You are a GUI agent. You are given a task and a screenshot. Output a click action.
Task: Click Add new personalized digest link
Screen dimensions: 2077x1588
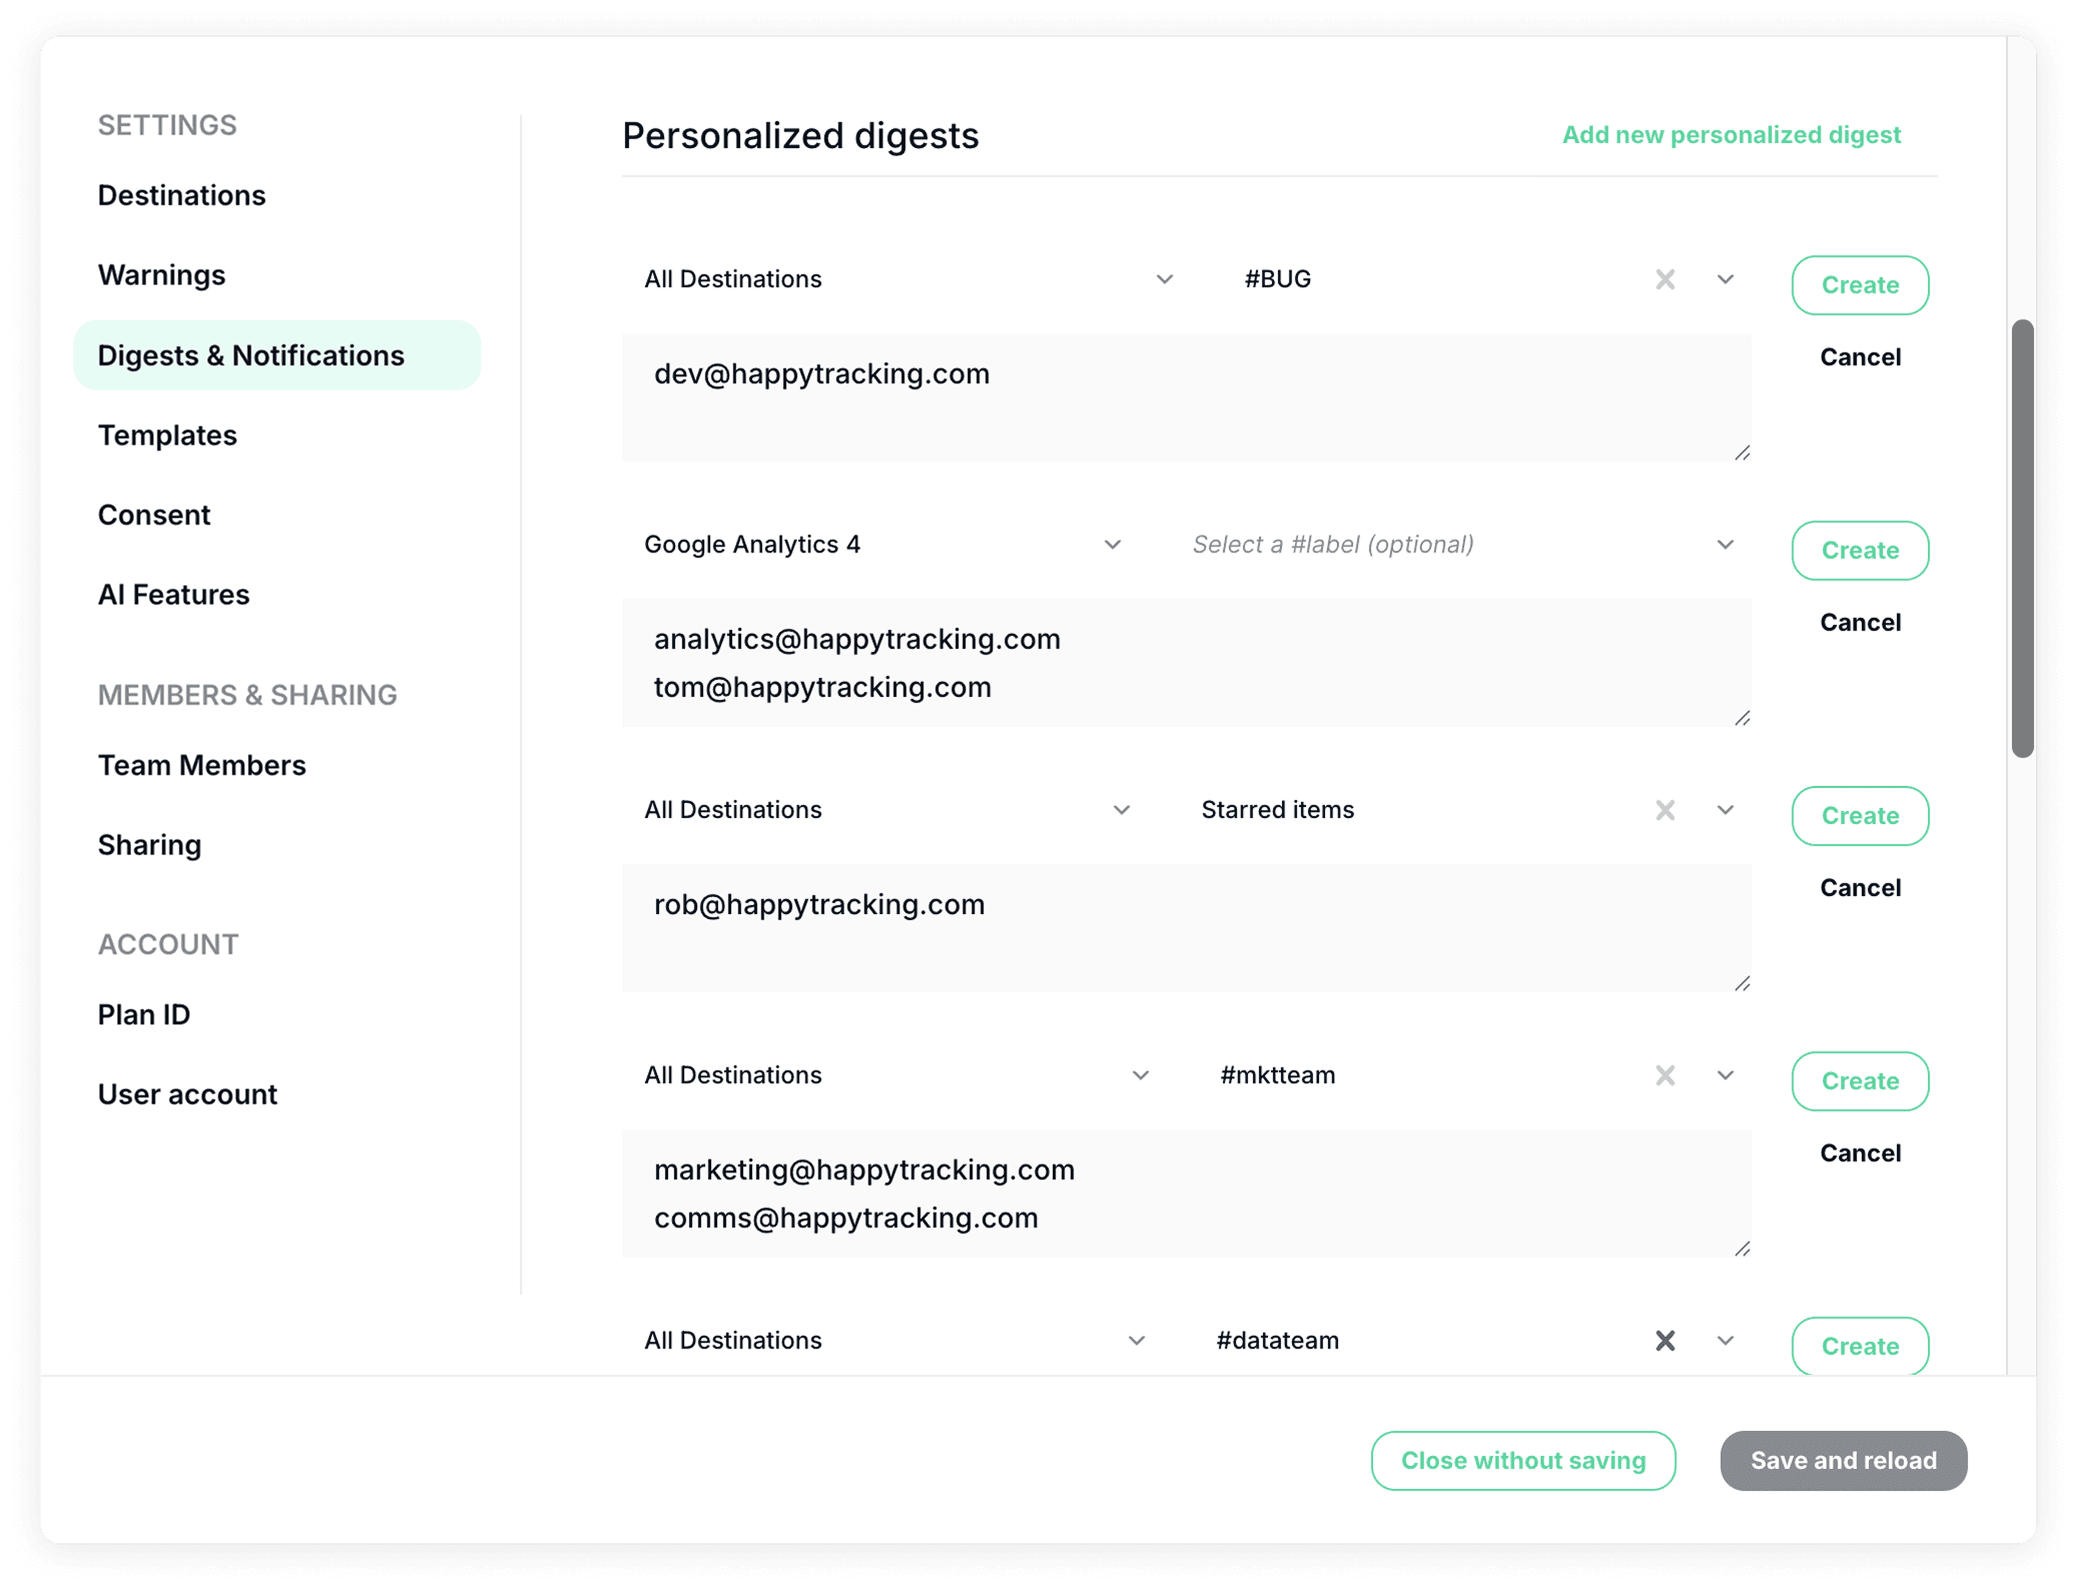[1731, 135]
